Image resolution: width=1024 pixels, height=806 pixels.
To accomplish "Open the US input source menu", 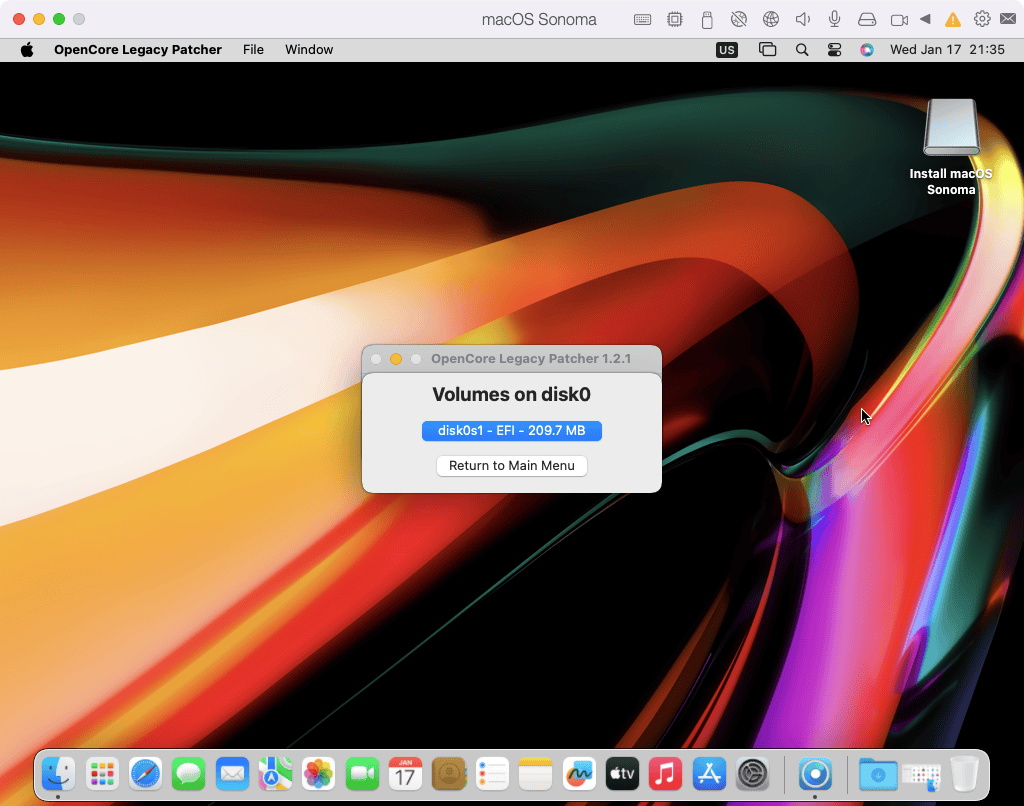I will [727, 49].
